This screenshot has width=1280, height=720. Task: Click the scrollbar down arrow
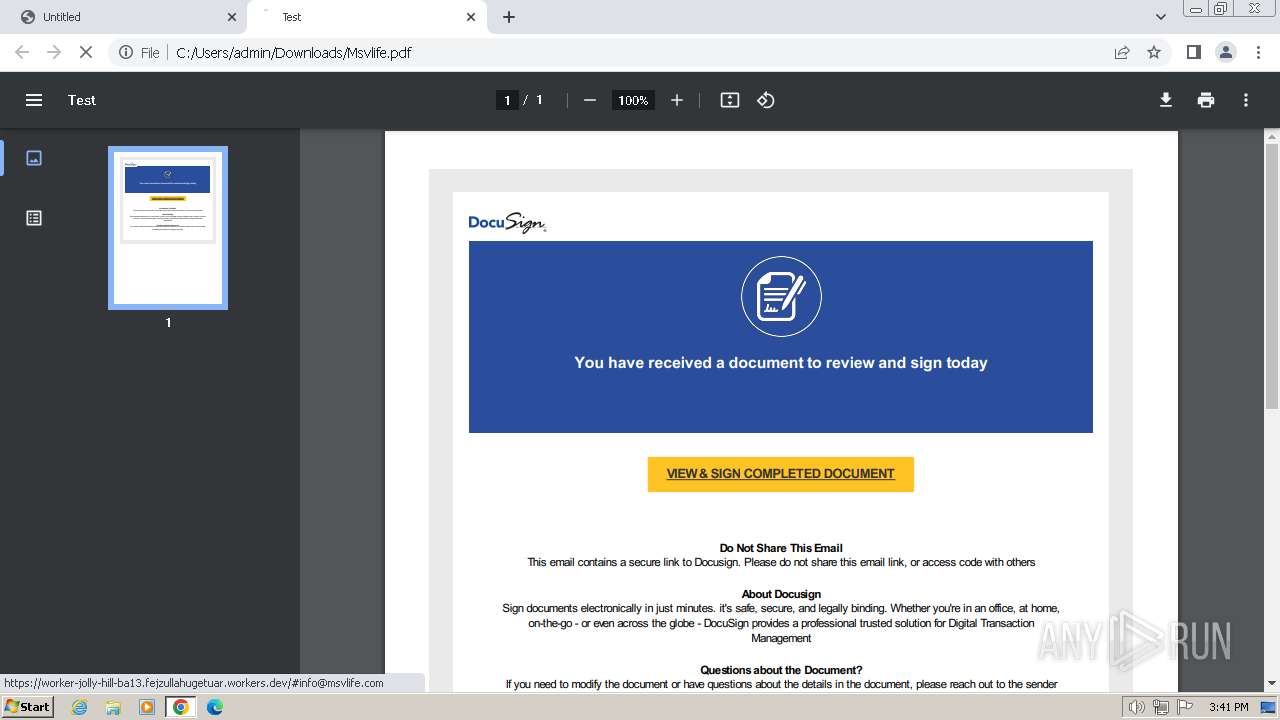(x=1272, y=683)
